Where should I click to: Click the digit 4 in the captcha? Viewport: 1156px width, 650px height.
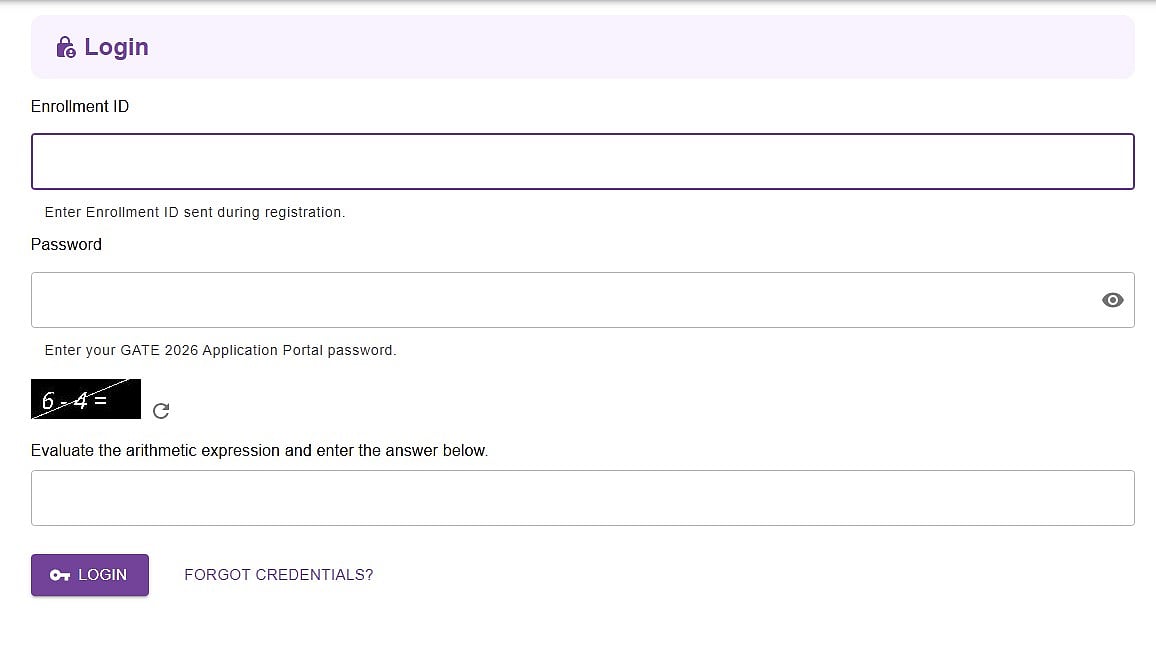click(81, 401)
